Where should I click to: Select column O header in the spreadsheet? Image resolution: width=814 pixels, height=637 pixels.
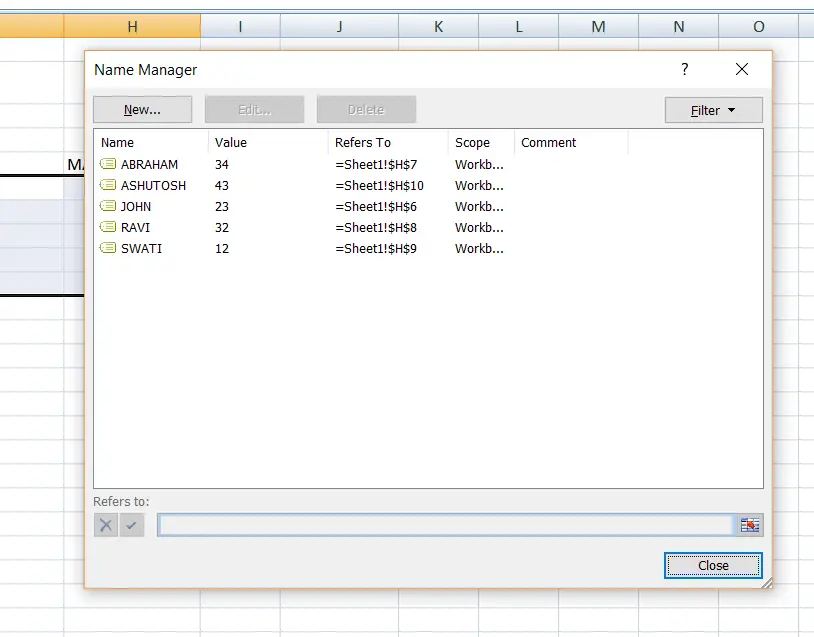[x=758, y=26]
